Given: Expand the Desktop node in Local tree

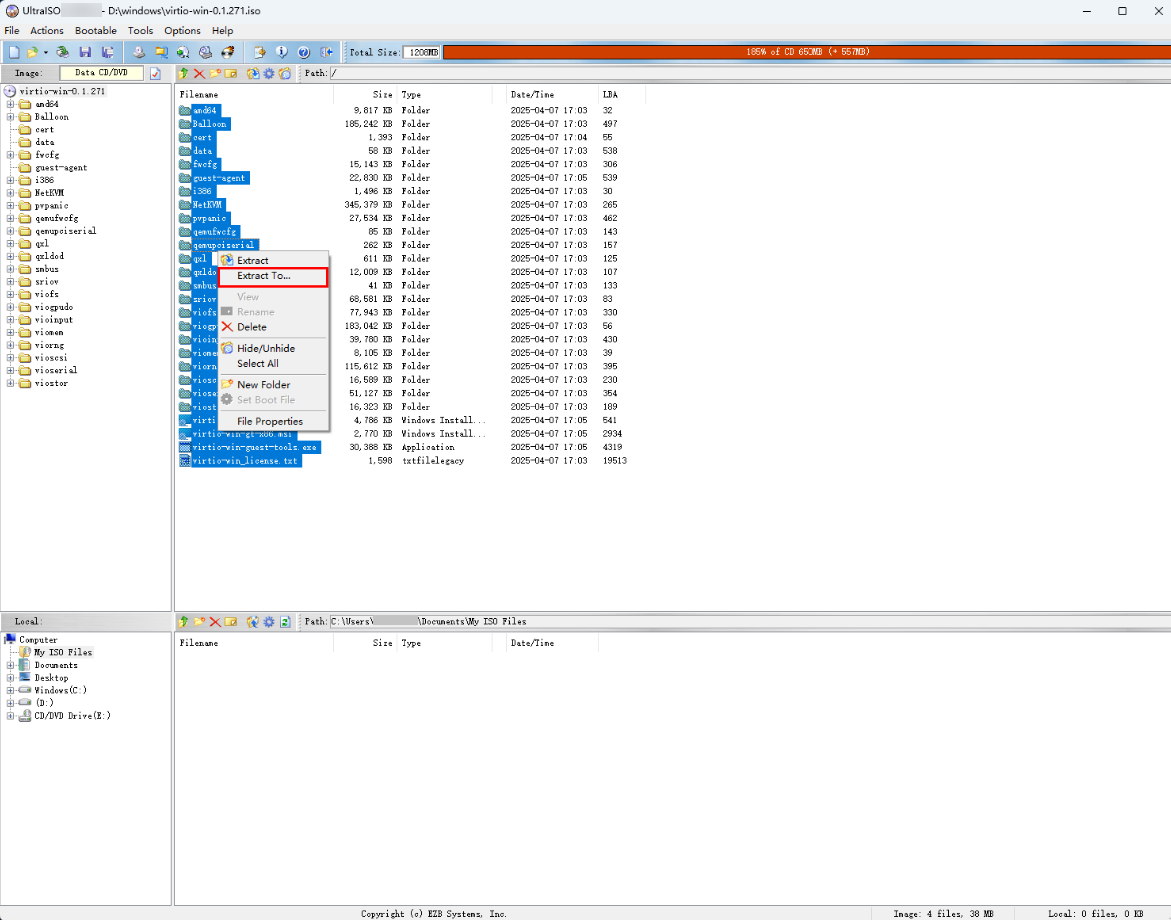Looking at the screenshot, I should click(10, 677).
